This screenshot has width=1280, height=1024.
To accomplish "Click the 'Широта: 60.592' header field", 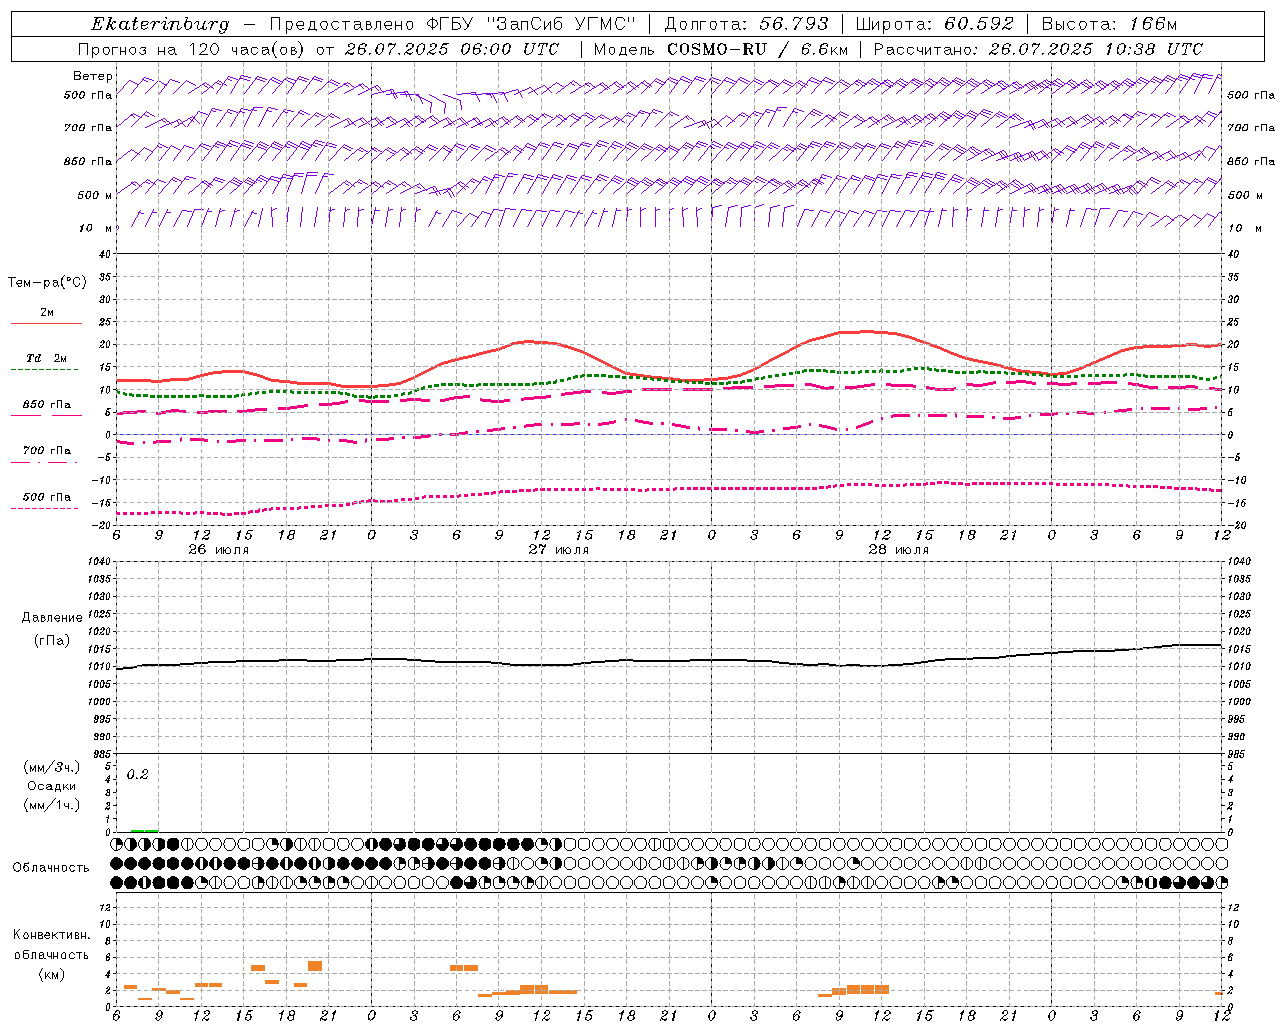I will [x=934, y=24].
